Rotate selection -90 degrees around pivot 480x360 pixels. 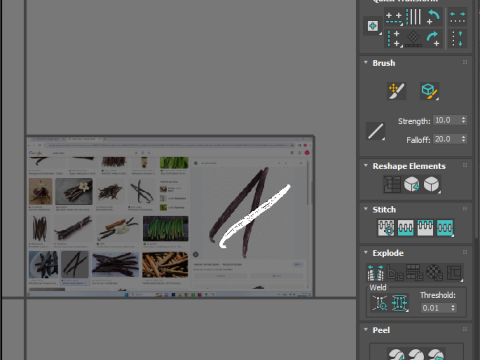tap(433, 17)
